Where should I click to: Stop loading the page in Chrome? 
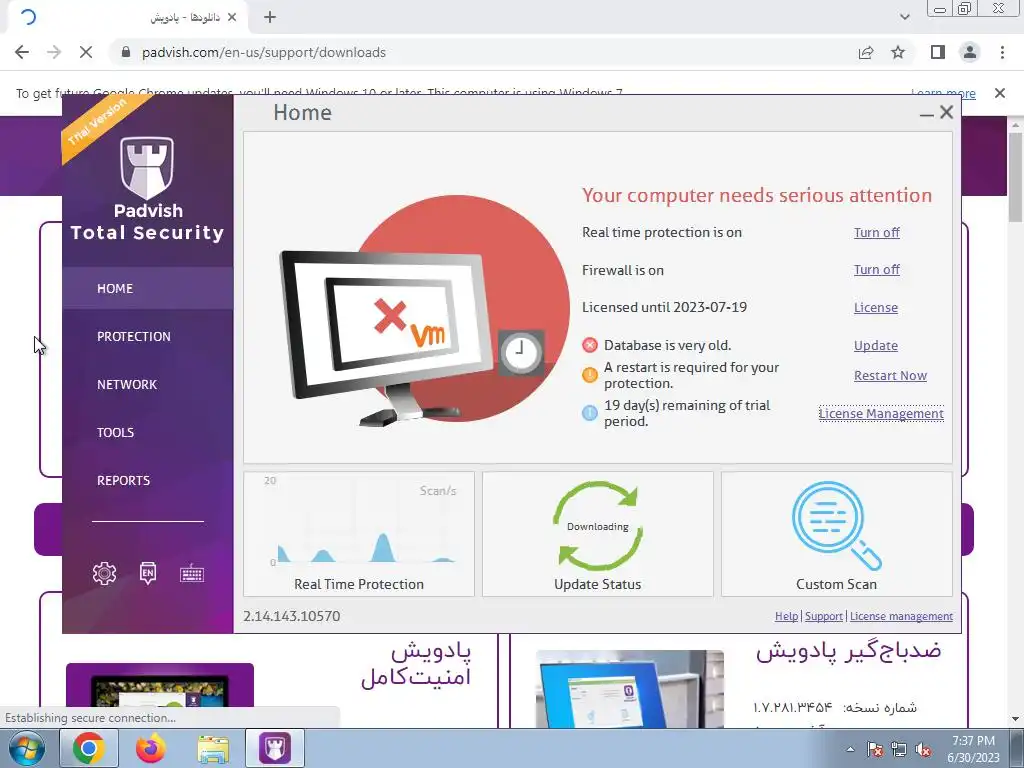click(86, 52)
